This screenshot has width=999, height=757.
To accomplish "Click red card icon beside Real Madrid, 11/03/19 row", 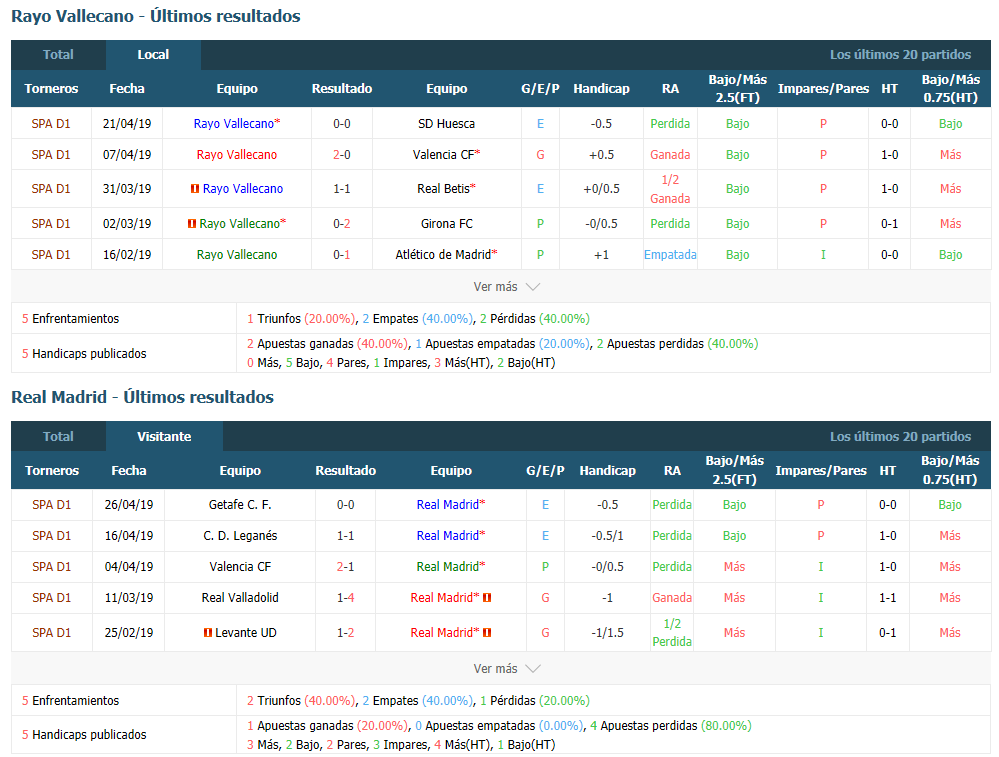I will click(487, 598).
